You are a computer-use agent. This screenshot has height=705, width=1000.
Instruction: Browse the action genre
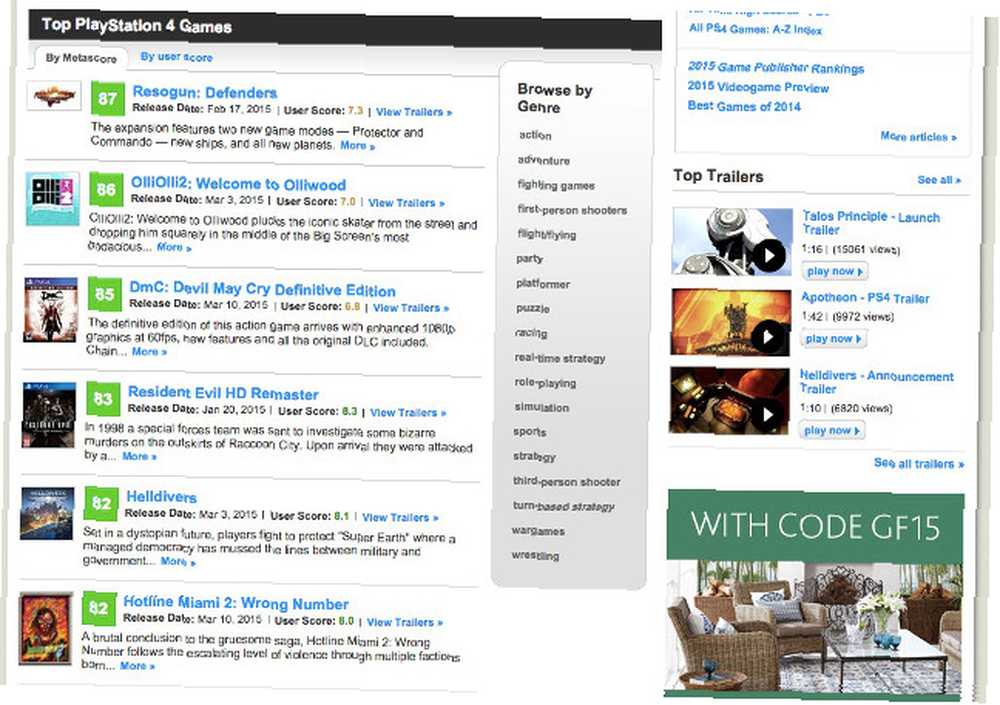535,135
